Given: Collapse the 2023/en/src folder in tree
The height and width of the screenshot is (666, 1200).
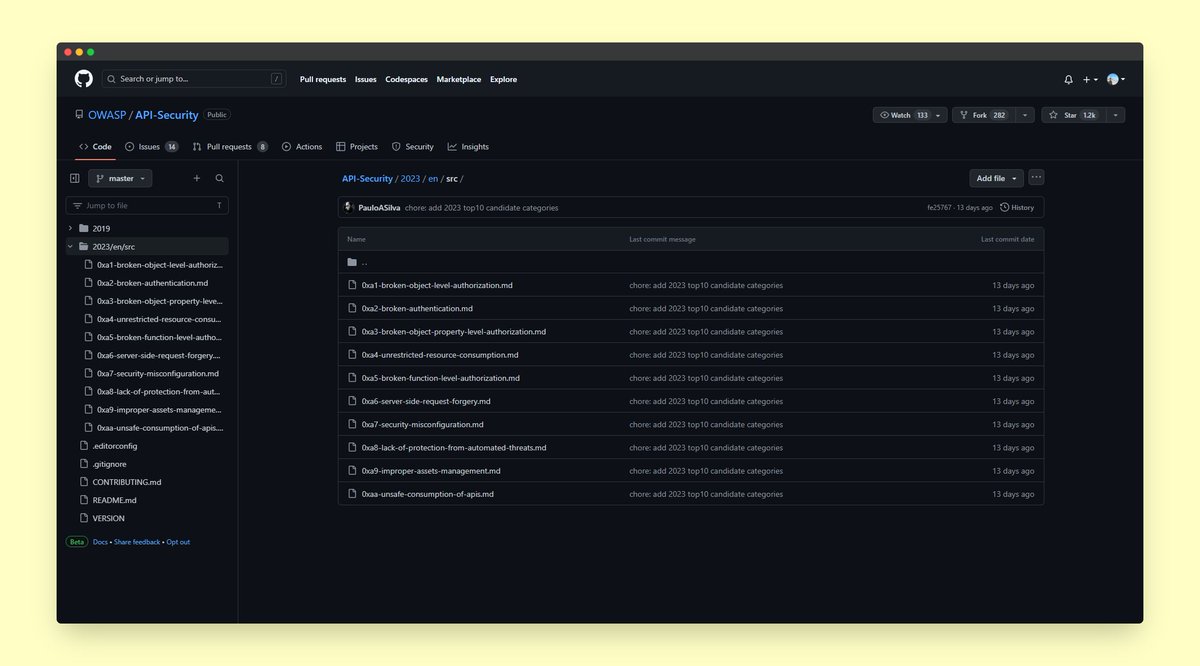Looking at the screenshot, I should coord(70,246).
